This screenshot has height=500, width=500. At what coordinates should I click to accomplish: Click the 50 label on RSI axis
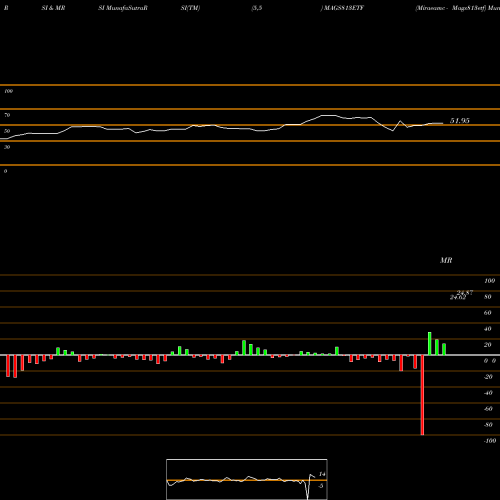pyautogui.click(x=7, y=131)
